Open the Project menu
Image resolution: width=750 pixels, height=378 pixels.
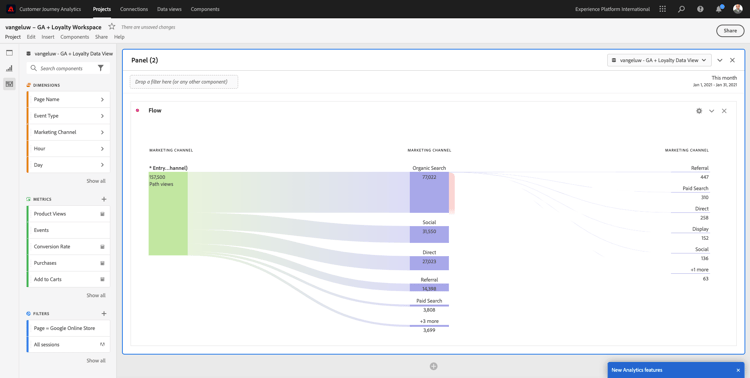(13, 37)
